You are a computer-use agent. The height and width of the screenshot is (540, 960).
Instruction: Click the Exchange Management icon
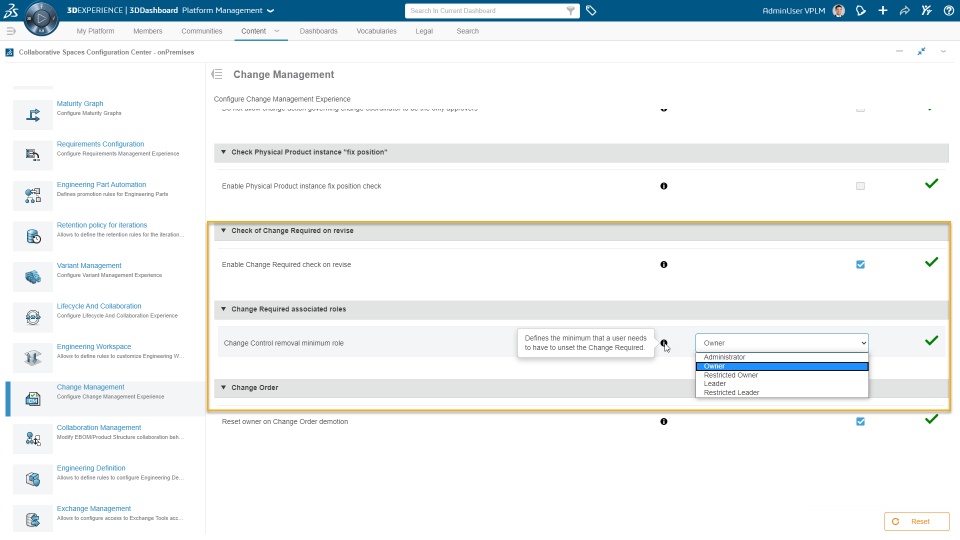pyautogui.click(x=33, y=520)
